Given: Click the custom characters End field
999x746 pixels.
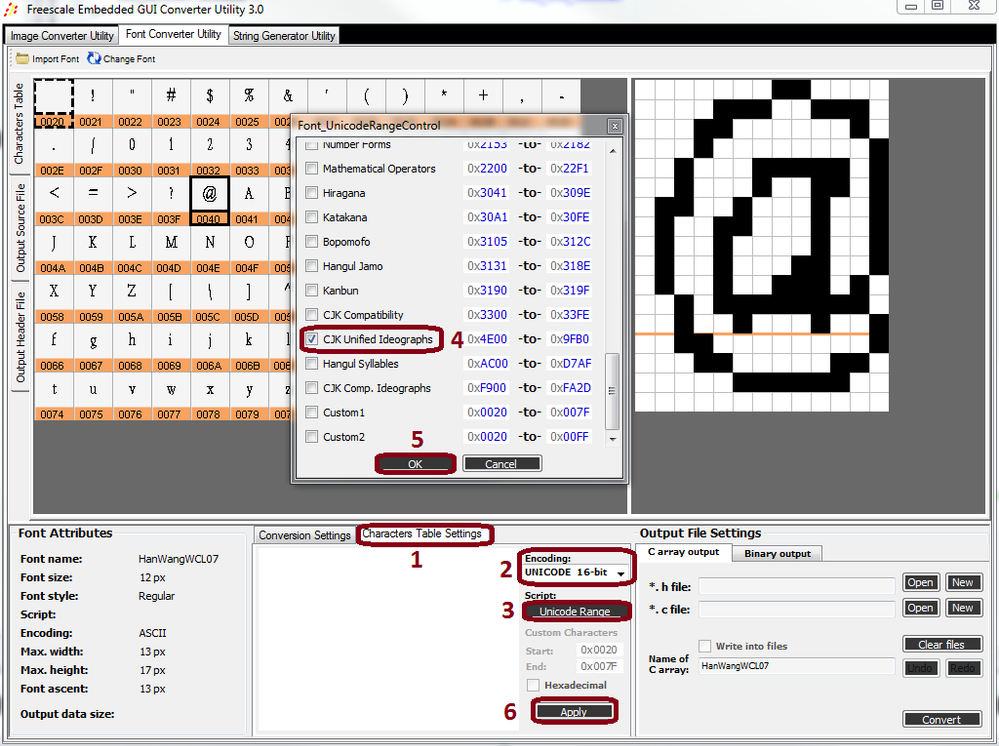Looking at the screenshot, I should point(599,666).
